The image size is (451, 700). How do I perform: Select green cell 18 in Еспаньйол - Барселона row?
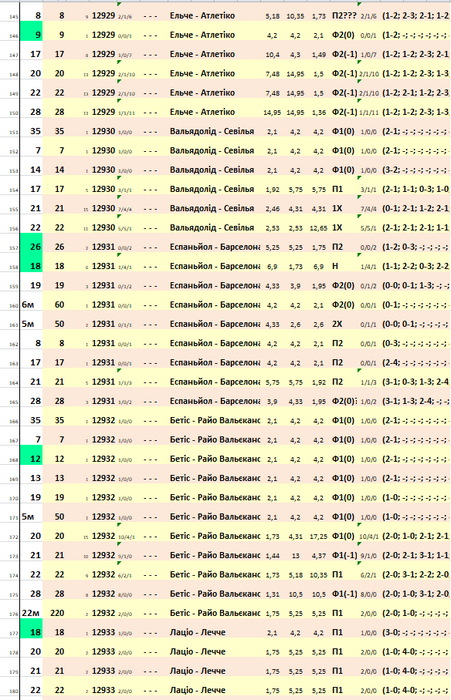31,266
